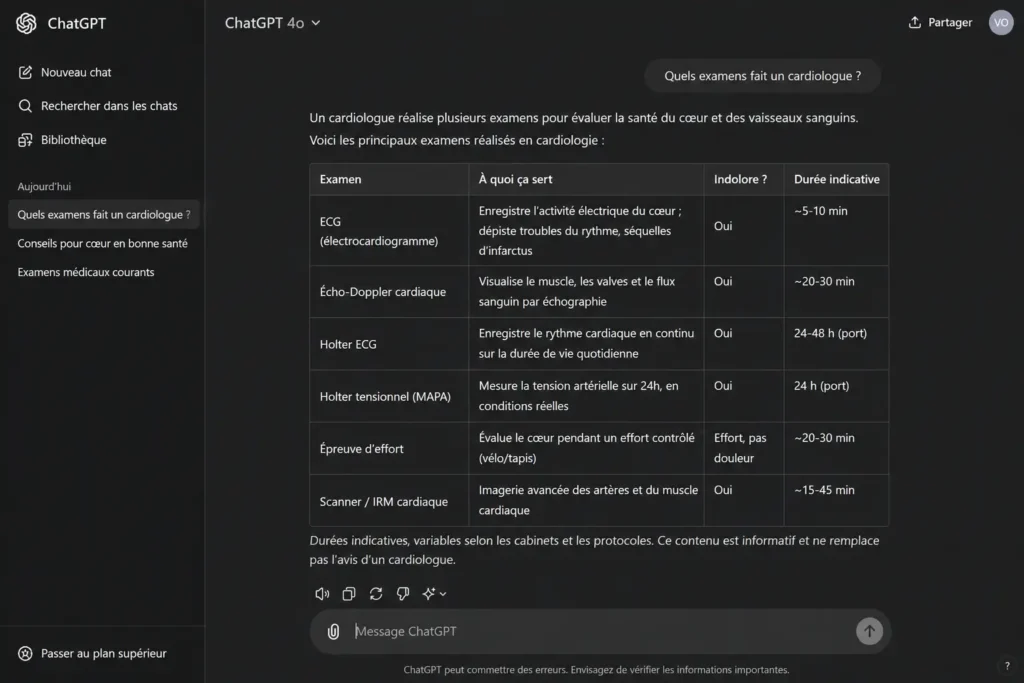This screenshot has width=1024, height=683.
Task: Click the read aloud speaker icon
Action: pyautogui.click(x=322, y=594)
